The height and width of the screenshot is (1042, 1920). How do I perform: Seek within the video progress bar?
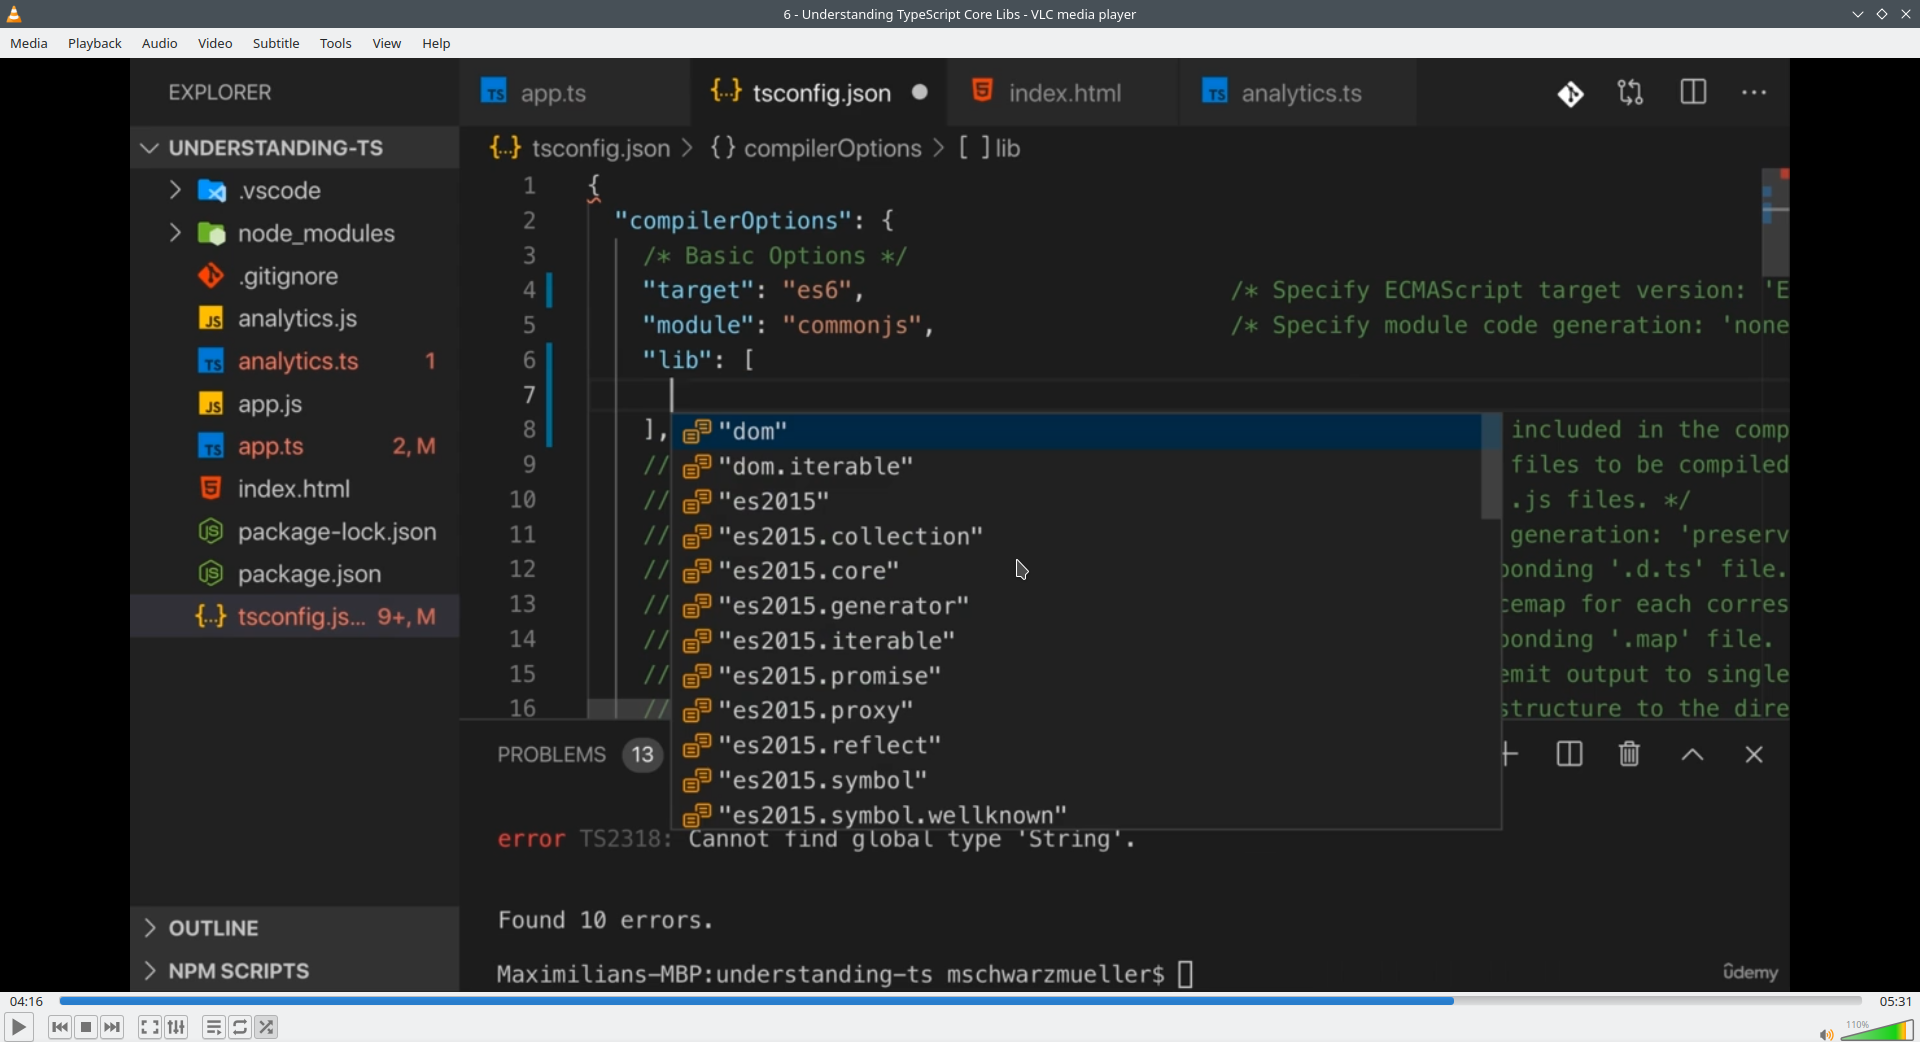tap(960, 1001)
